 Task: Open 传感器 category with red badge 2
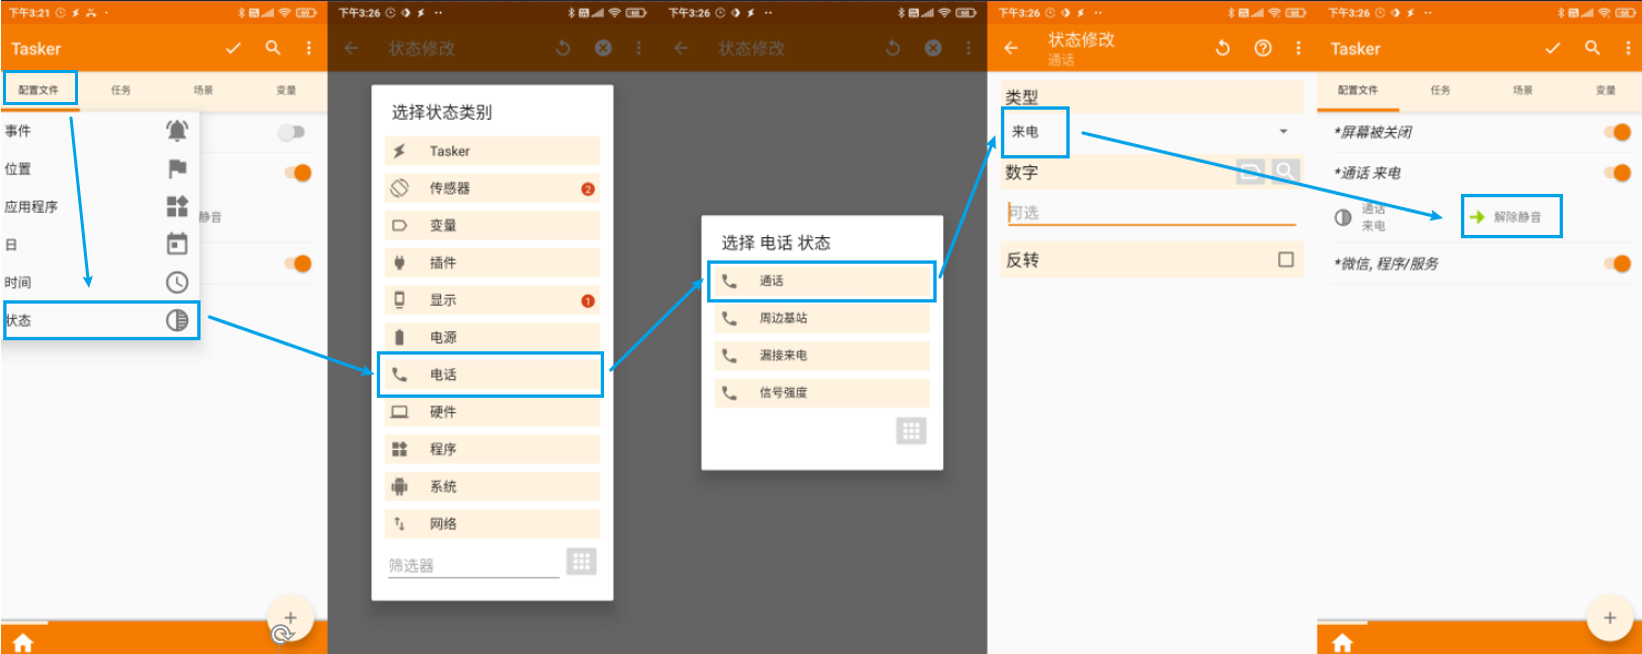pos(492,188)
